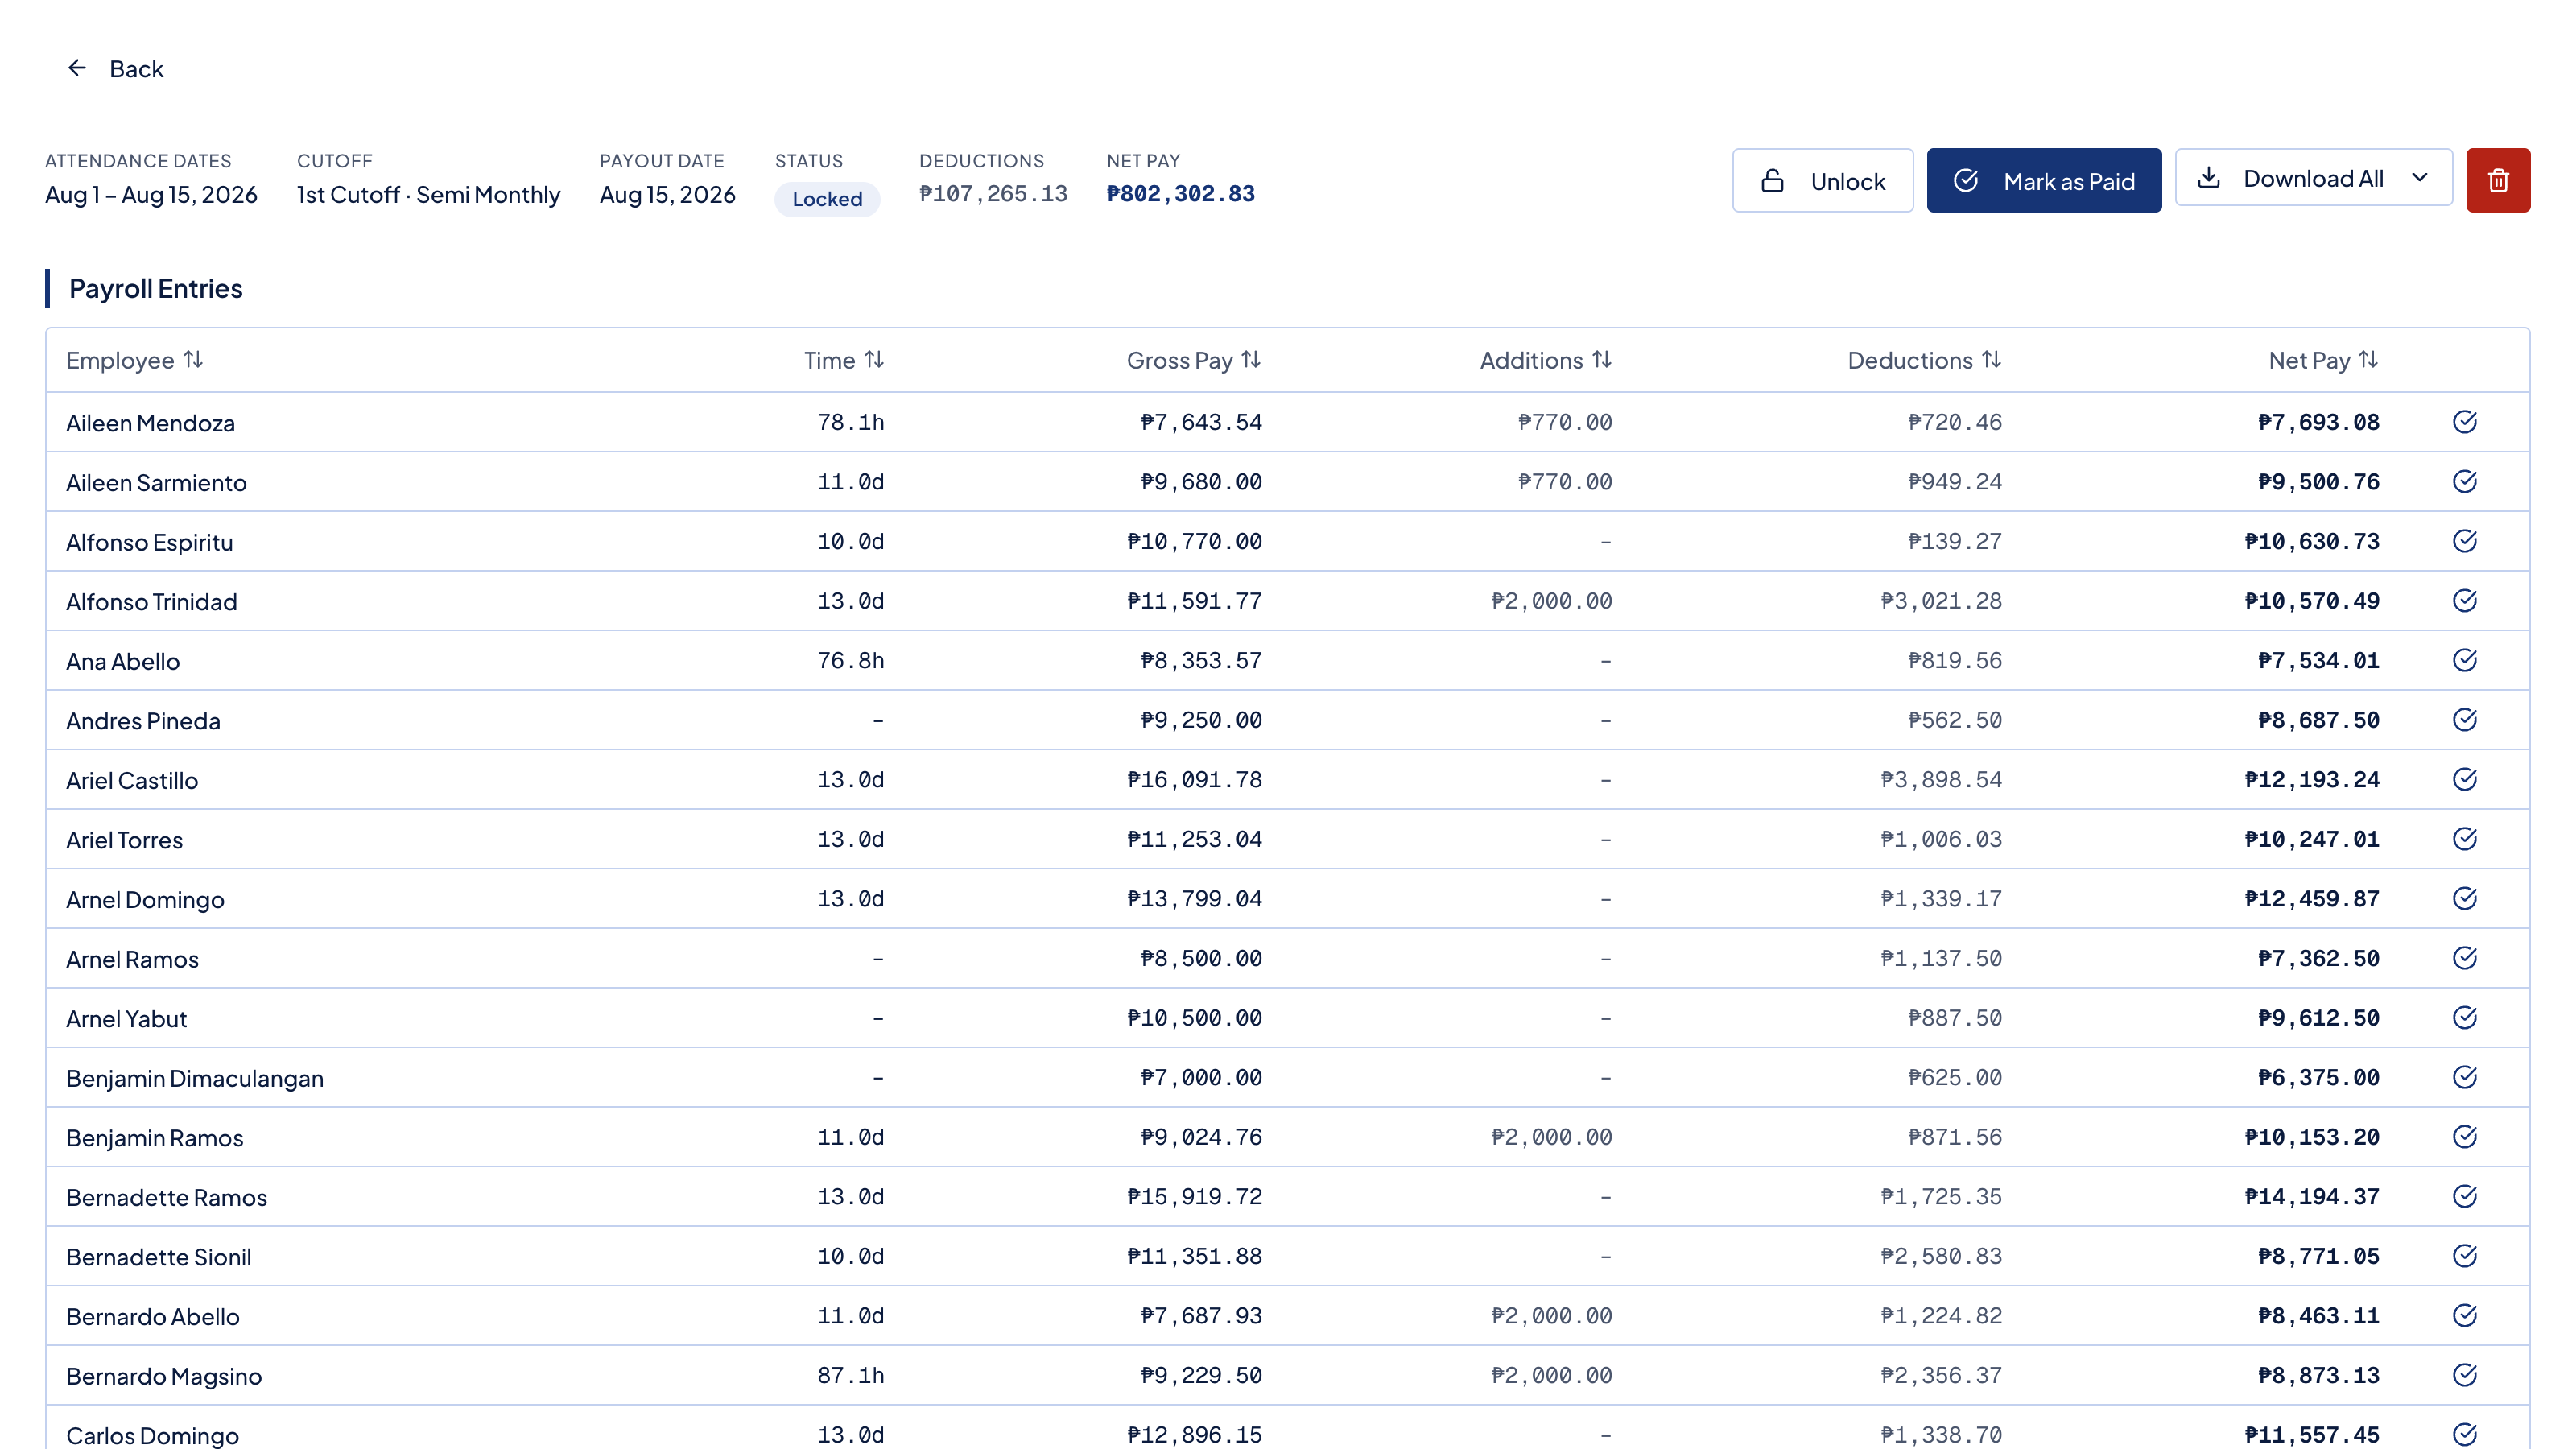Click Ariel Castillo gross pay ₱16,091.78
The height and width of the screenshot is (1449, 2576).
(1194, 780)
